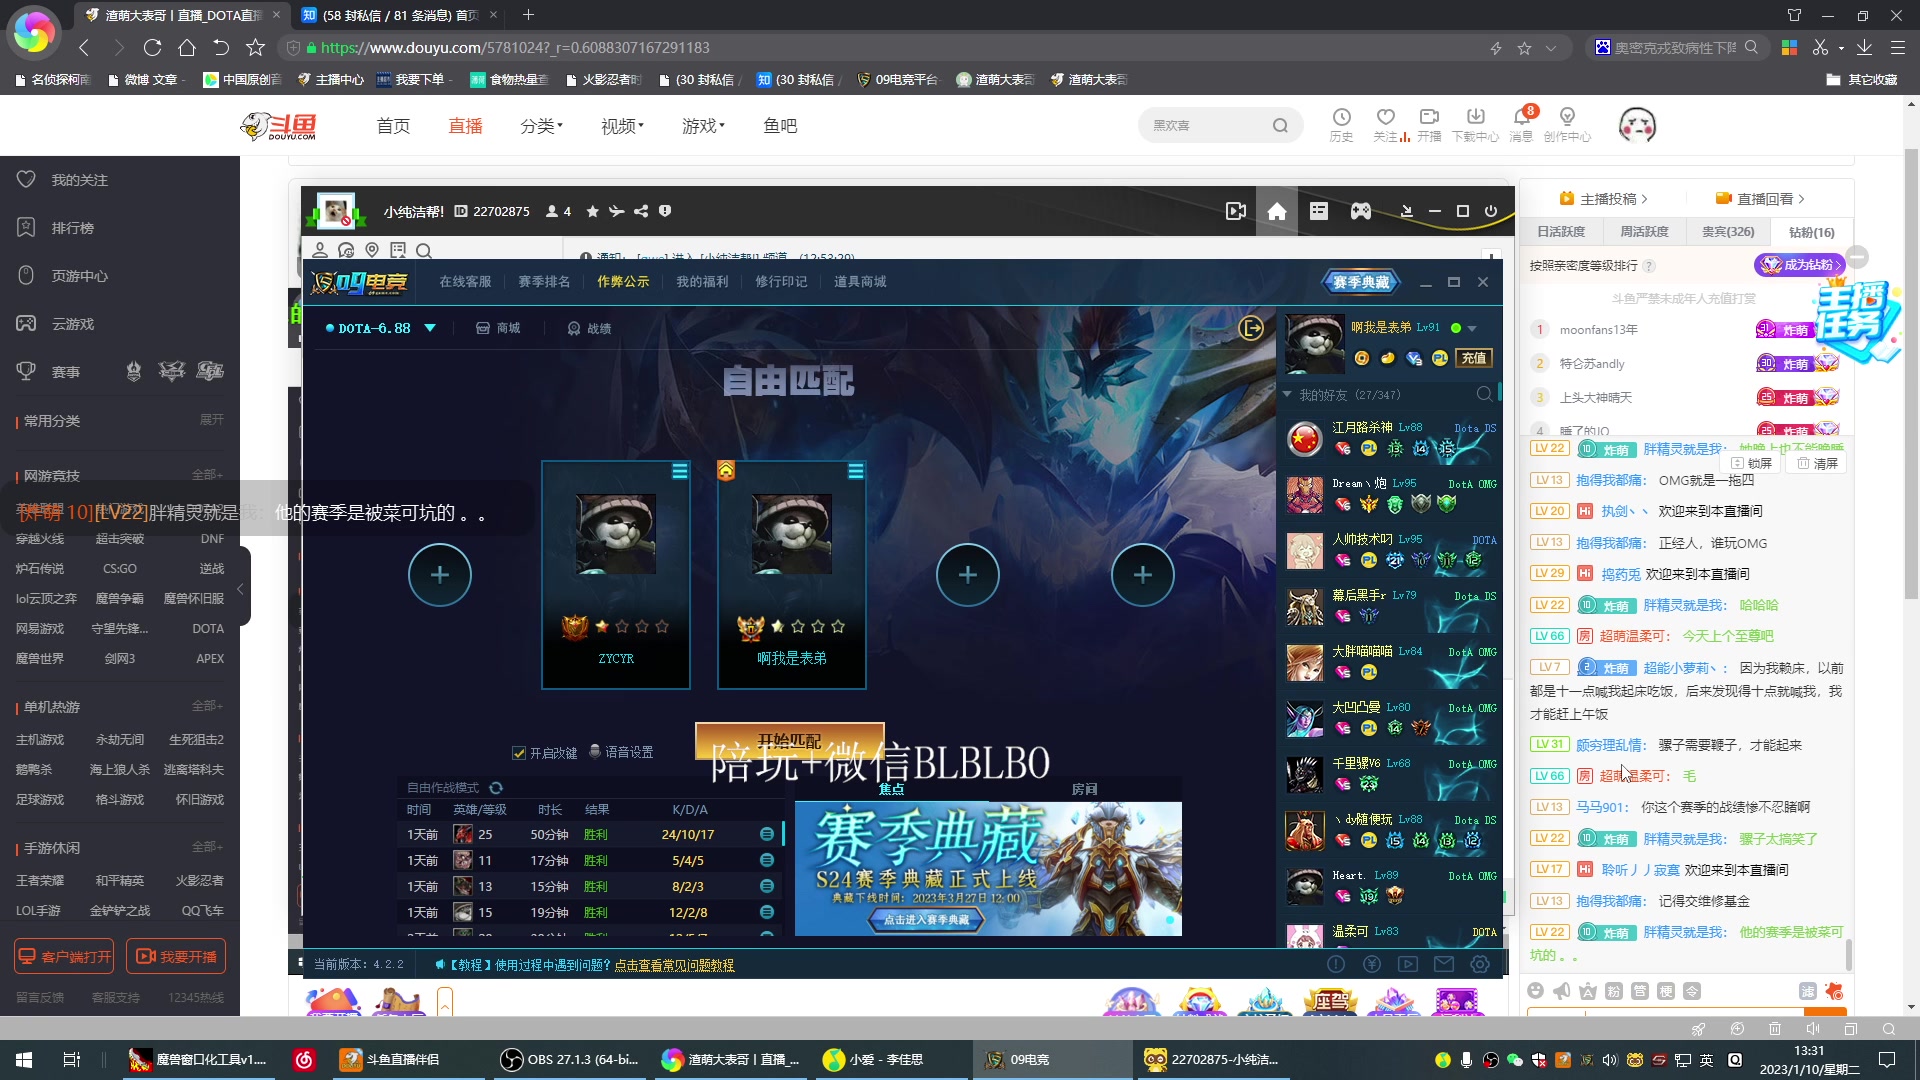Open 商城 shop in 09 client
Image resolution: width=1920 pixels, height=1080 pixels.
(498, 328)
